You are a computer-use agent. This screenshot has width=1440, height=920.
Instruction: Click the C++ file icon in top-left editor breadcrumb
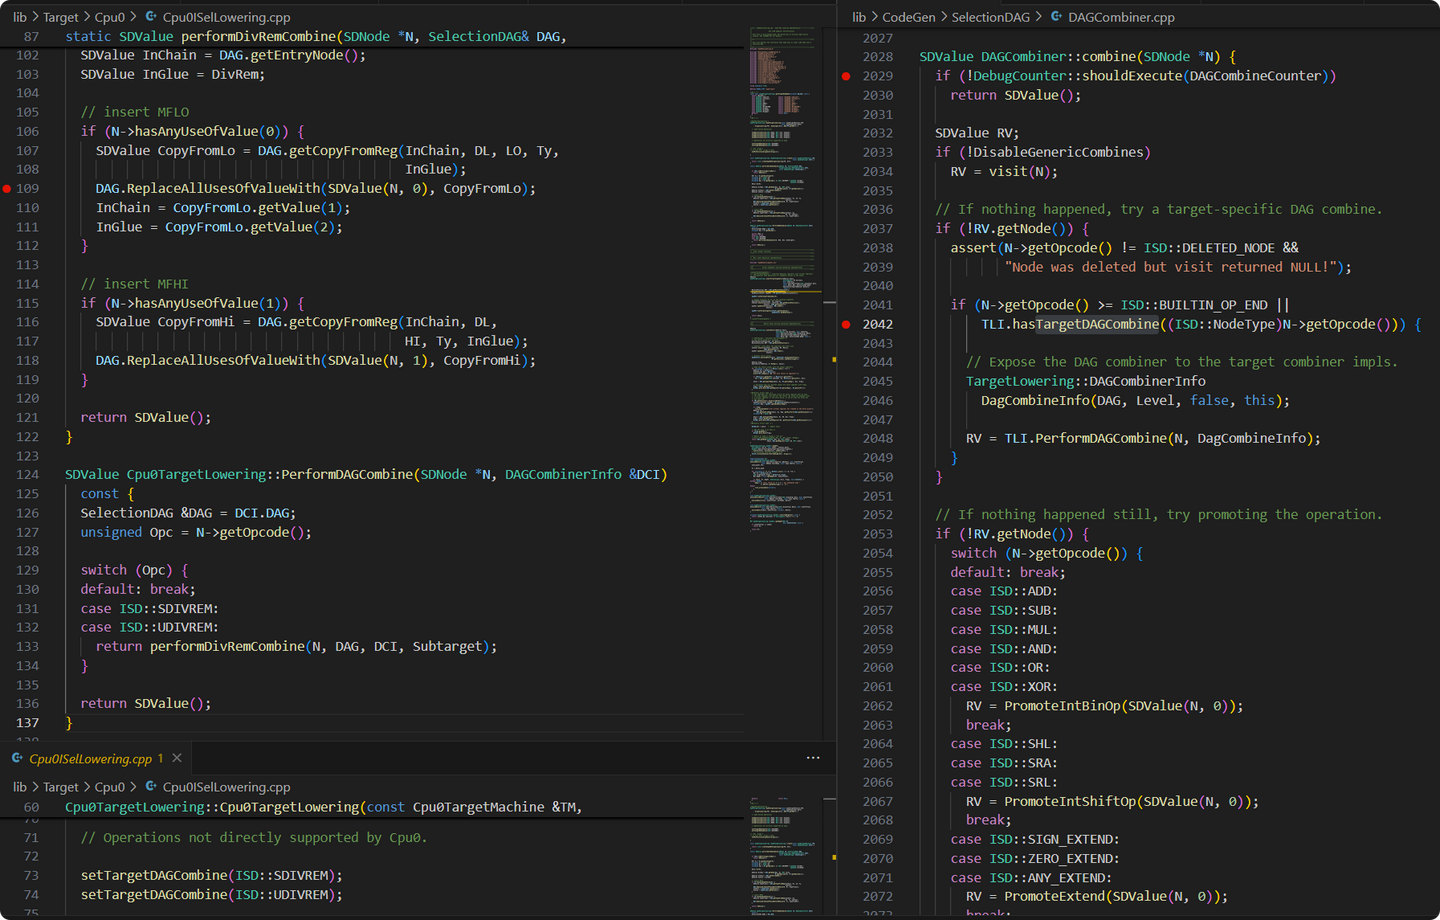click(151, 17)
